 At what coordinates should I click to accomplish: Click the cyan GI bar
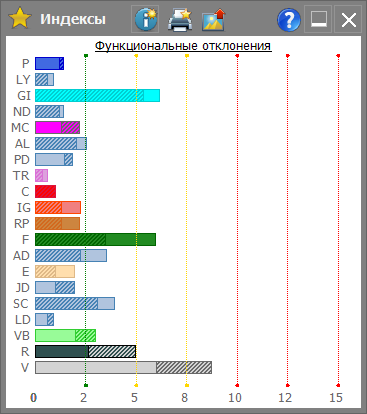(x=97, y=95)
